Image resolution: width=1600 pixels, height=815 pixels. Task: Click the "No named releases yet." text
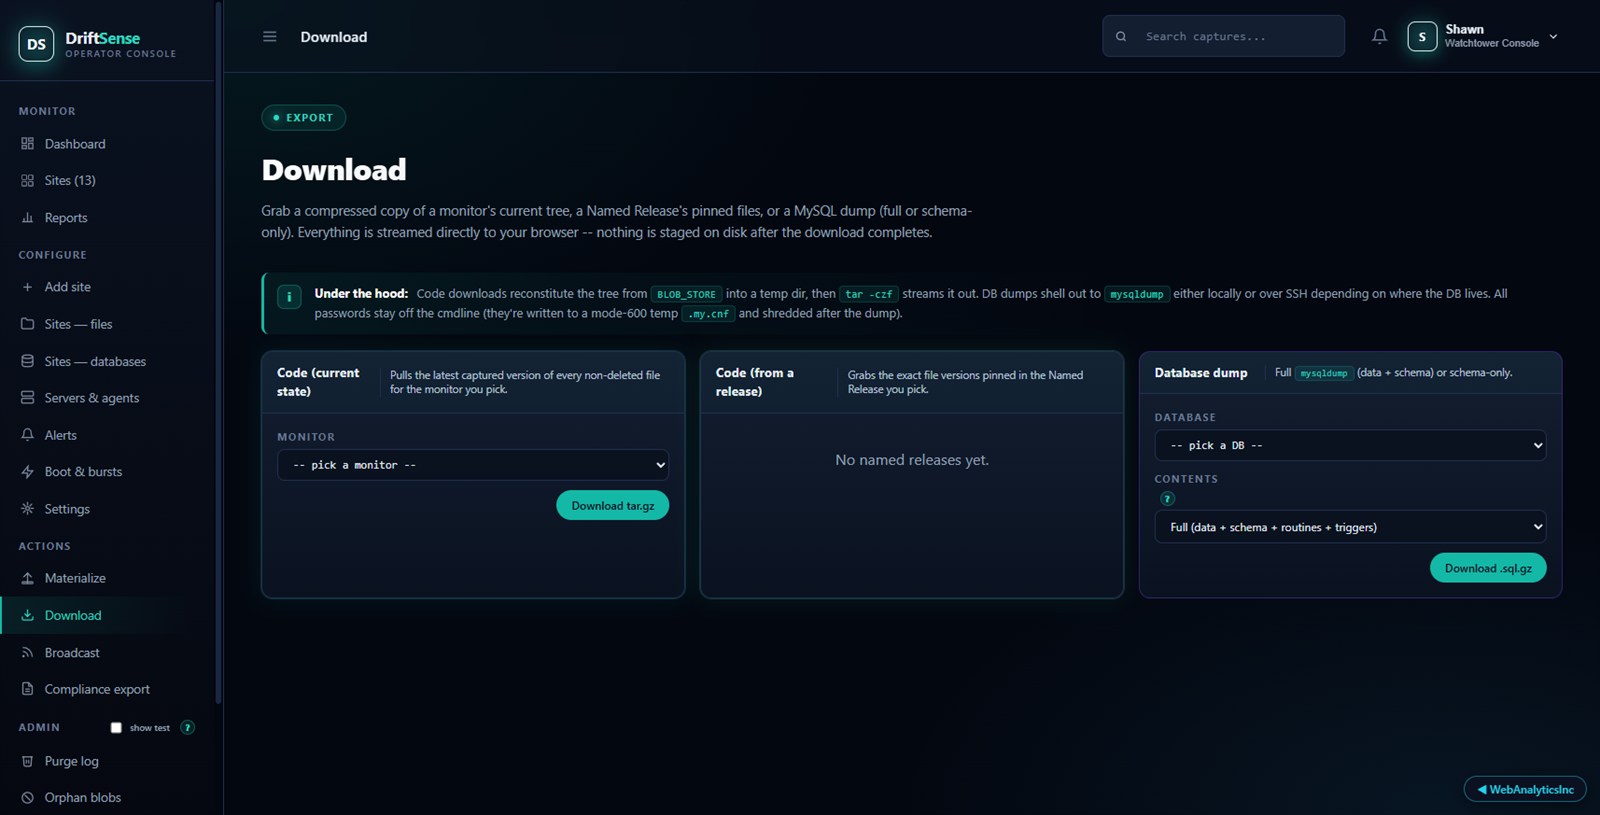coord(912,460)
